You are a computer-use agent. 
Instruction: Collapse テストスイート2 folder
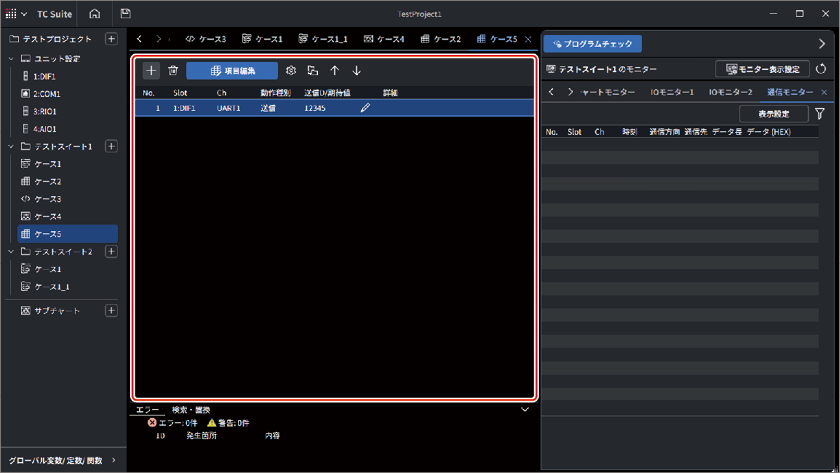[11, 251]
